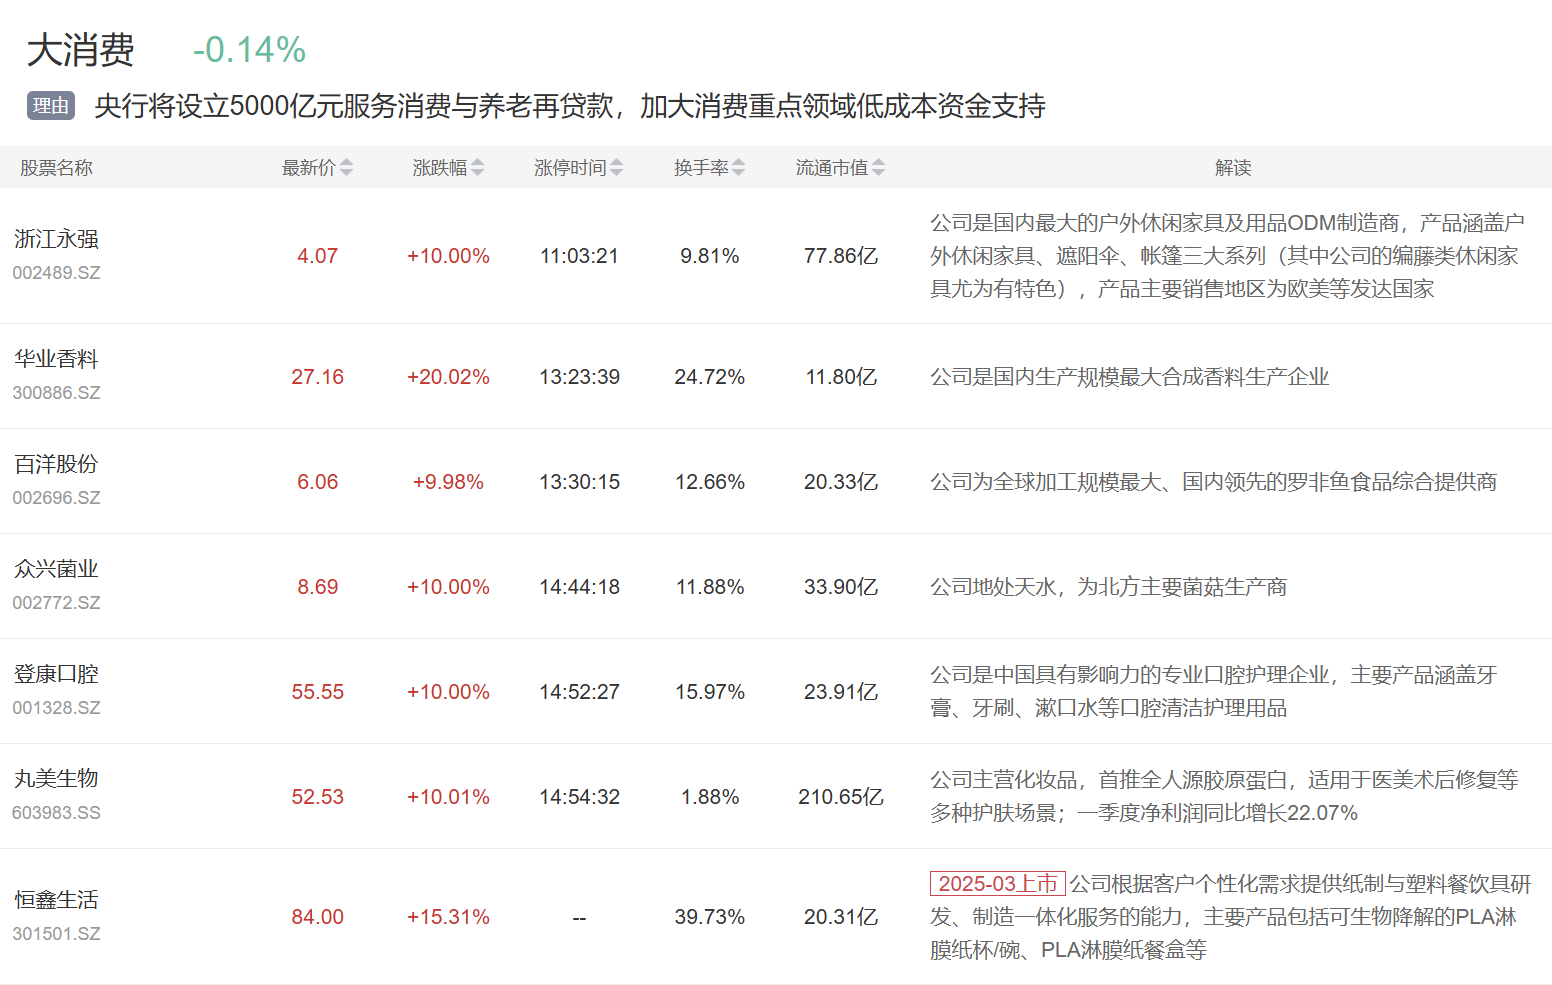Image resolution: width=1552 pixels, height=985 pixels.
Task: Click stock code 002696.SZ
Action: (x=56, y=498)
